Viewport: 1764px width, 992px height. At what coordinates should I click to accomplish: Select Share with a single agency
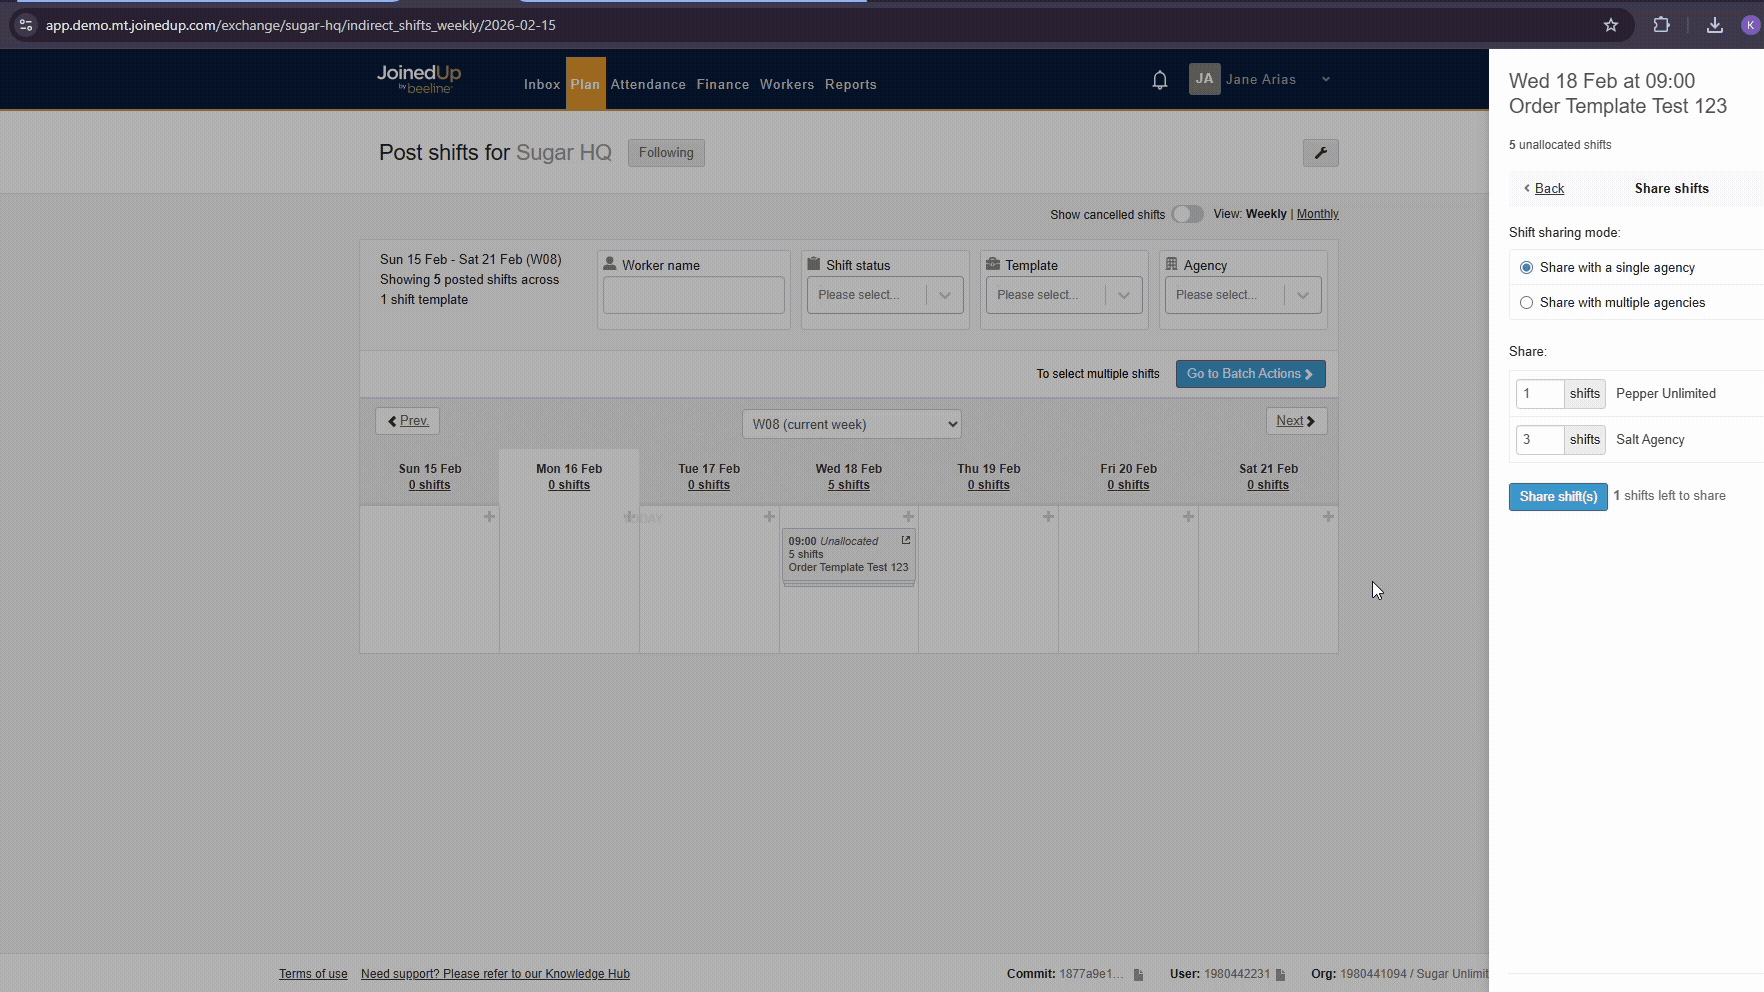point(1526,268)
